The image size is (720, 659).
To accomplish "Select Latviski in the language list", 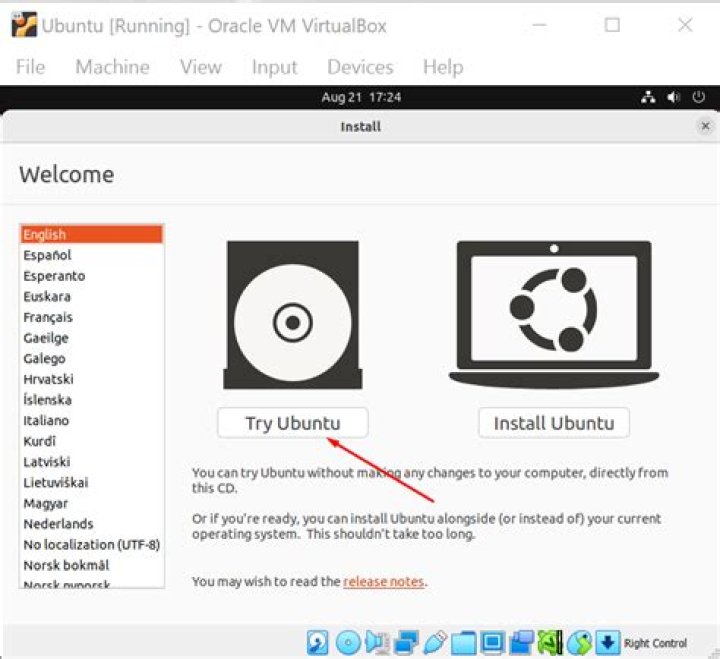I will 91,462.
